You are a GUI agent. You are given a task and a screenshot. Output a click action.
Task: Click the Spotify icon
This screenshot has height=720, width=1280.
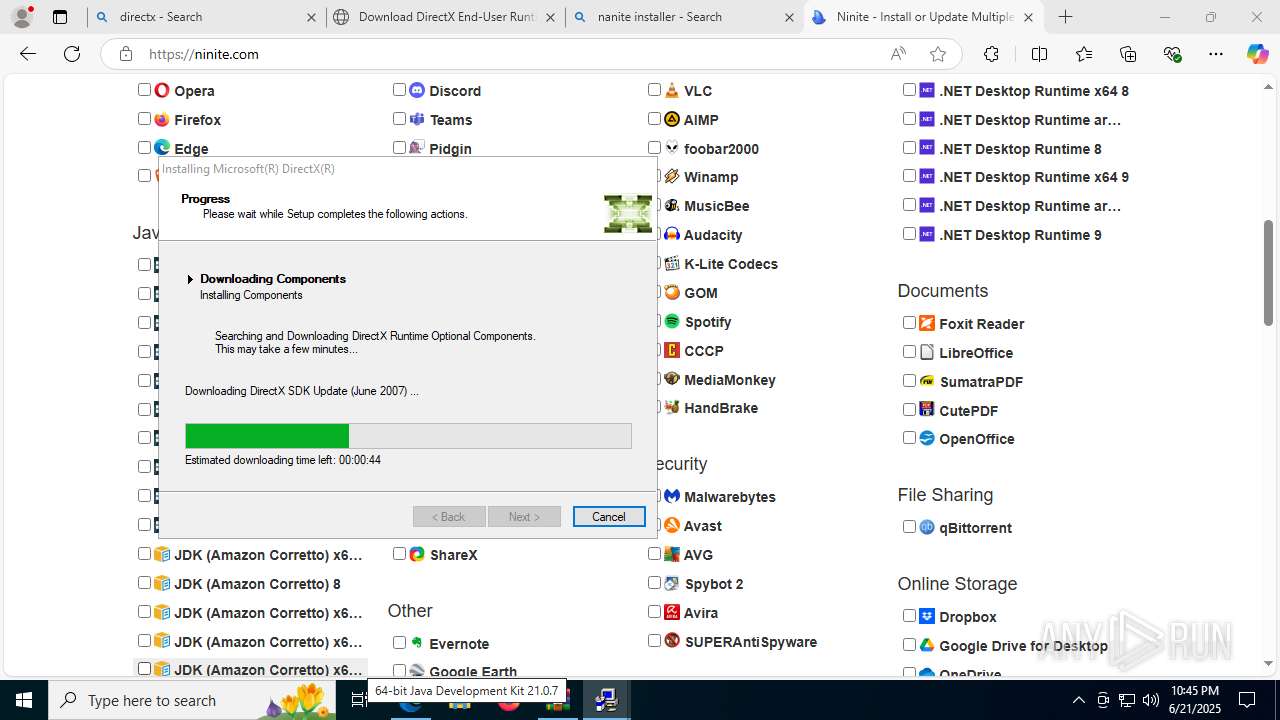pos(672,321)
